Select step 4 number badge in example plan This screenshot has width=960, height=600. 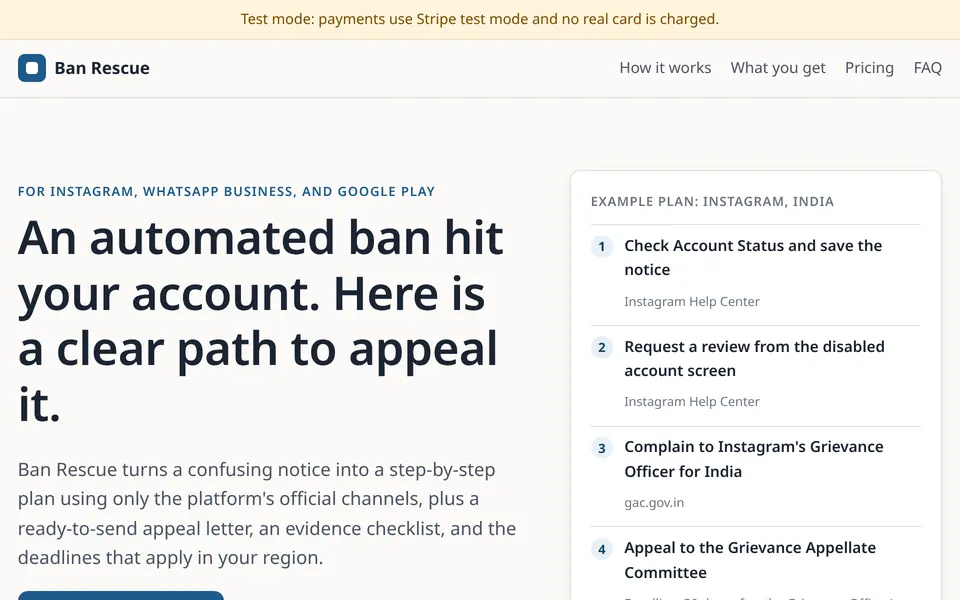coord(601,549)
